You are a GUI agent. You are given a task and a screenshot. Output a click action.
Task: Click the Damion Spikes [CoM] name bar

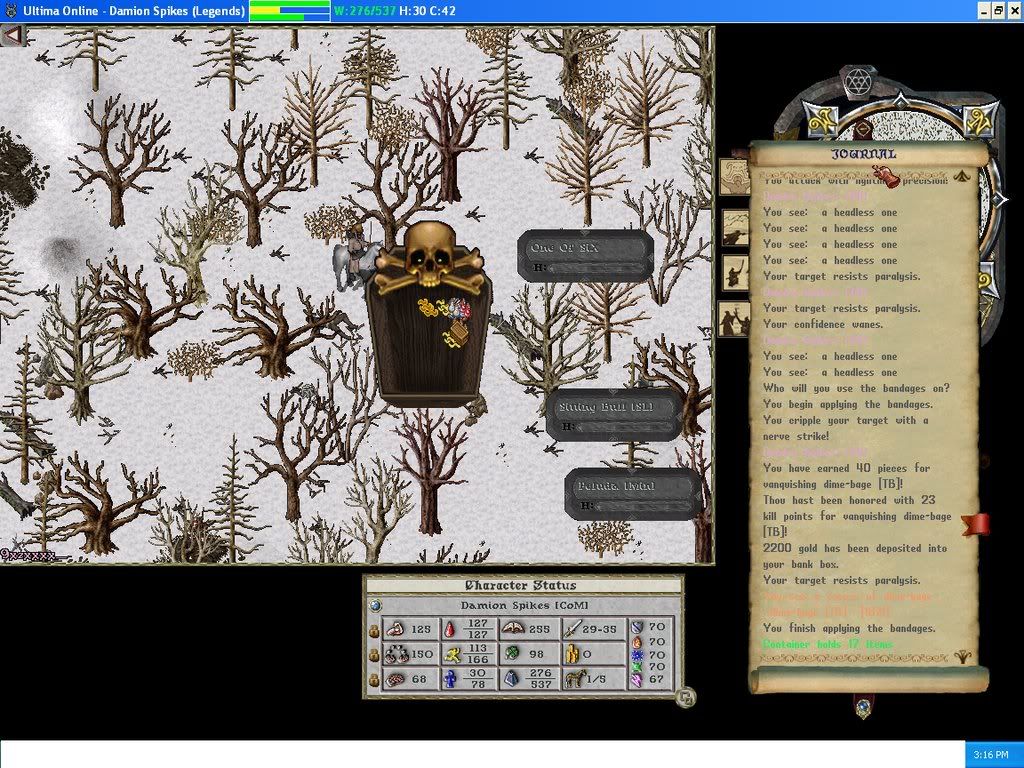coord(524,605)
